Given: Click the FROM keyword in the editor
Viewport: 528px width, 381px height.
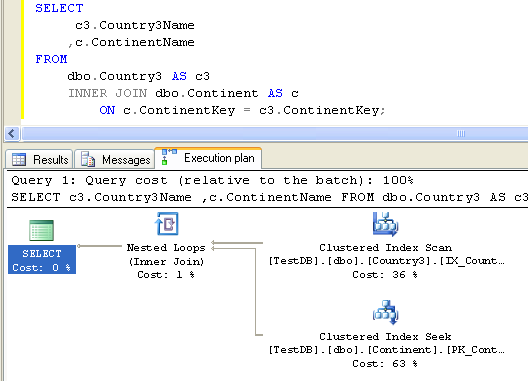Looking at the screenshot, I should pyautogui.click(x=51, y=59).
